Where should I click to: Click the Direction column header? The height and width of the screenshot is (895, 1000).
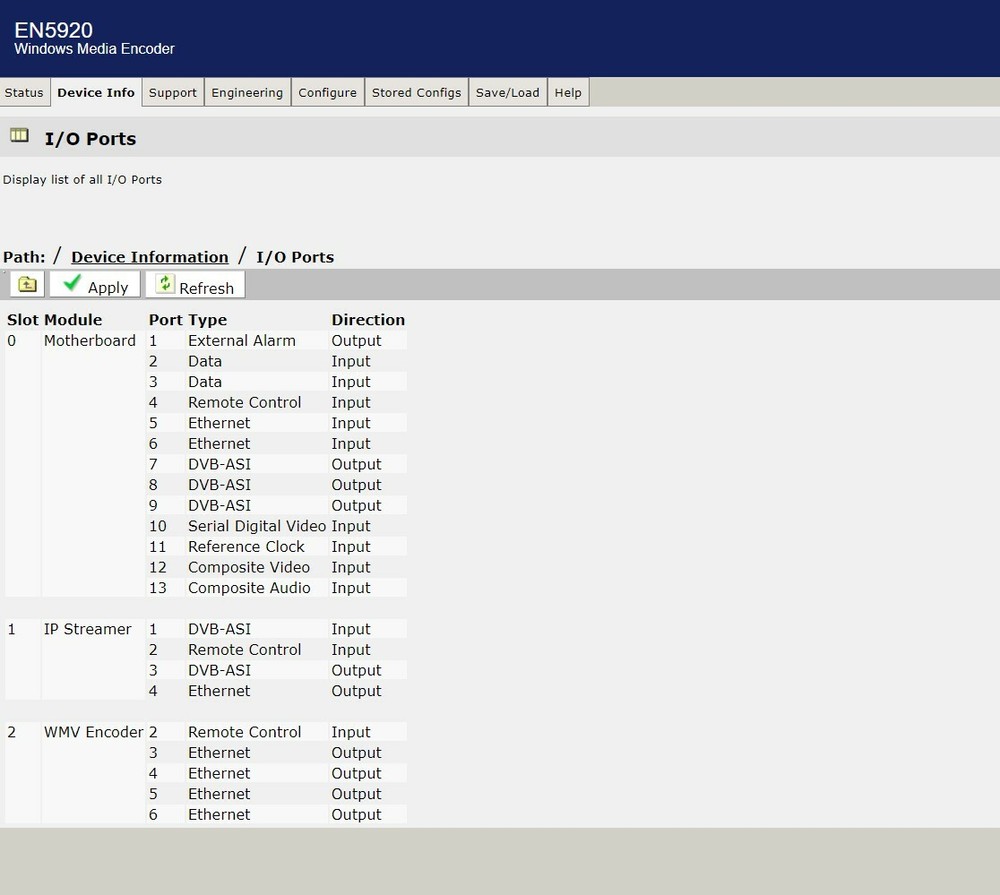[368, 320]
